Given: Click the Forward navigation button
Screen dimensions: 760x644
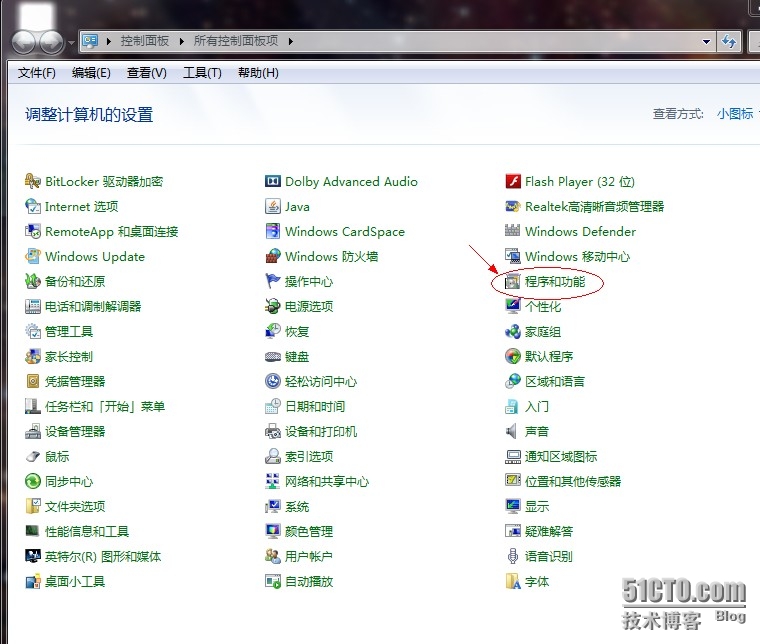Looking at the screenshot, I should tap(51, 43).
